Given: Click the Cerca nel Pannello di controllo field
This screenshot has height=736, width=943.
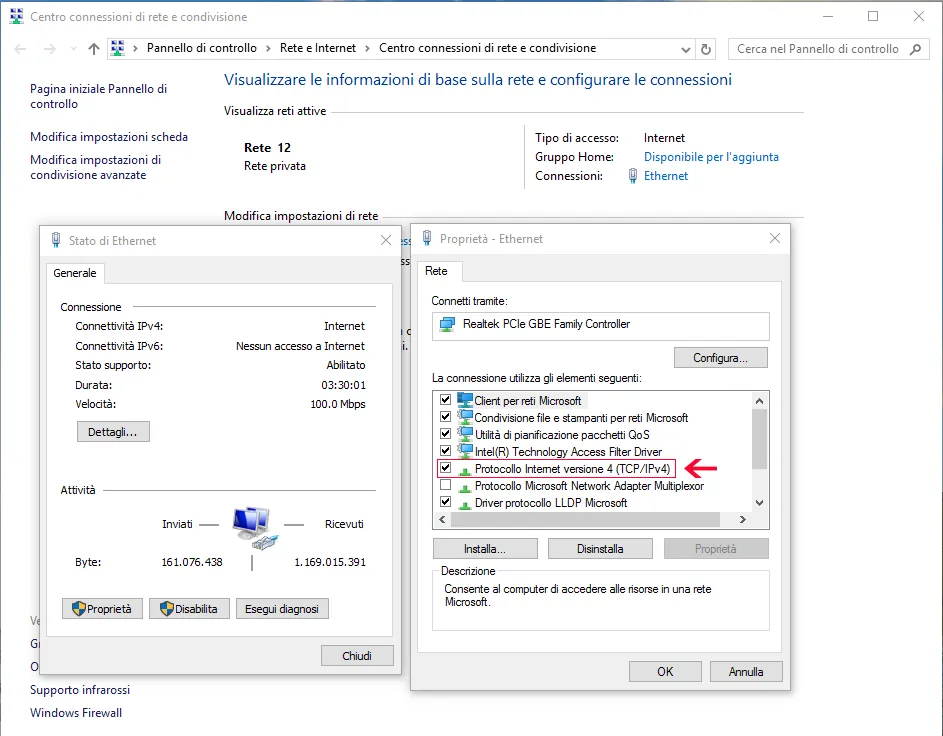Looking at the screenshot, I should (x=818, y=49).
